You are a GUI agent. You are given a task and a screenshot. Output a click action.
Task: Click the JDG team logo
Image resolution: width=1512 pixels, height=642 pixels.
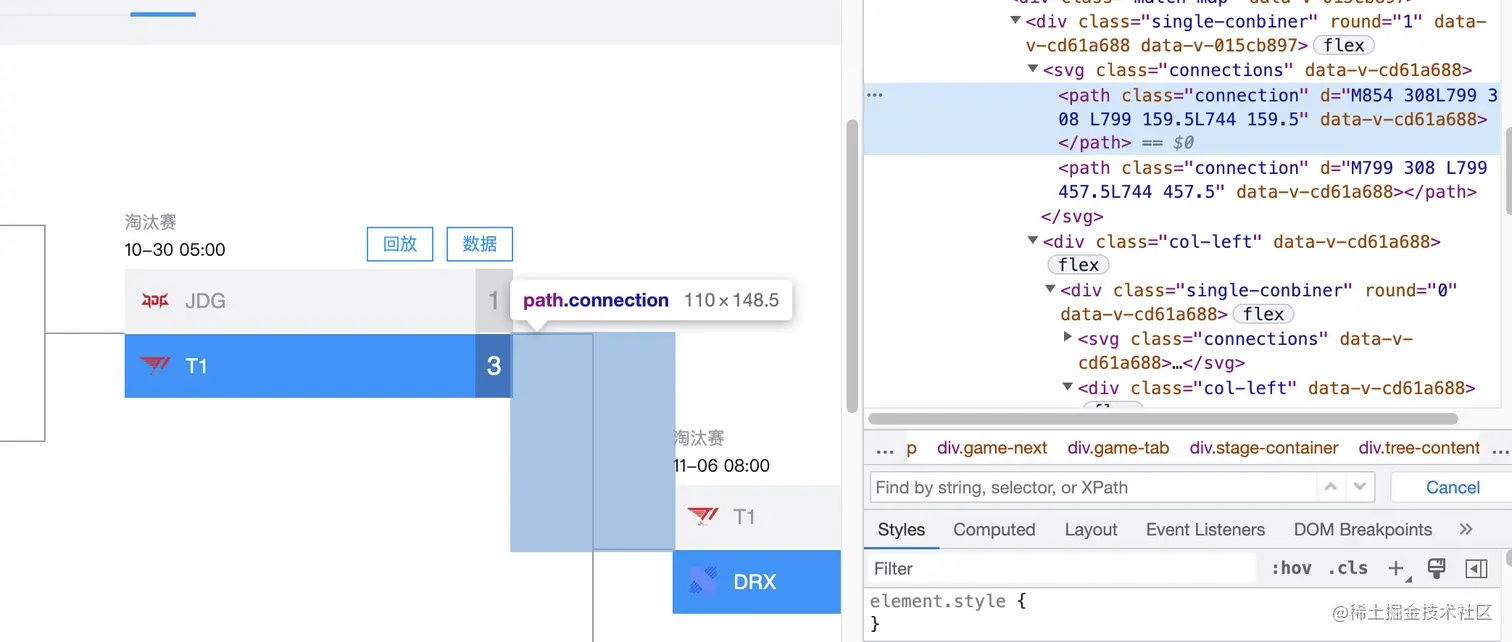(155, 300)
